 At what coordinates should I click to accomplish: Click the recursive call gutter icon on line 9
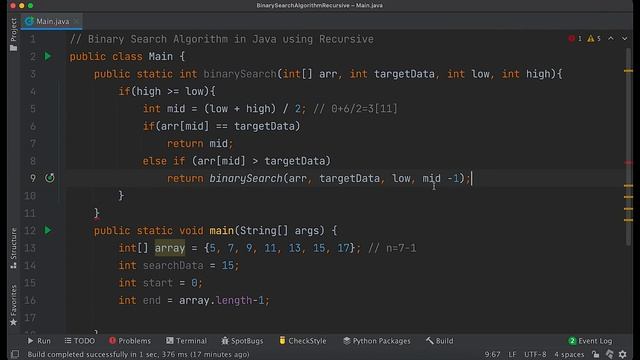tap(49, 178)
